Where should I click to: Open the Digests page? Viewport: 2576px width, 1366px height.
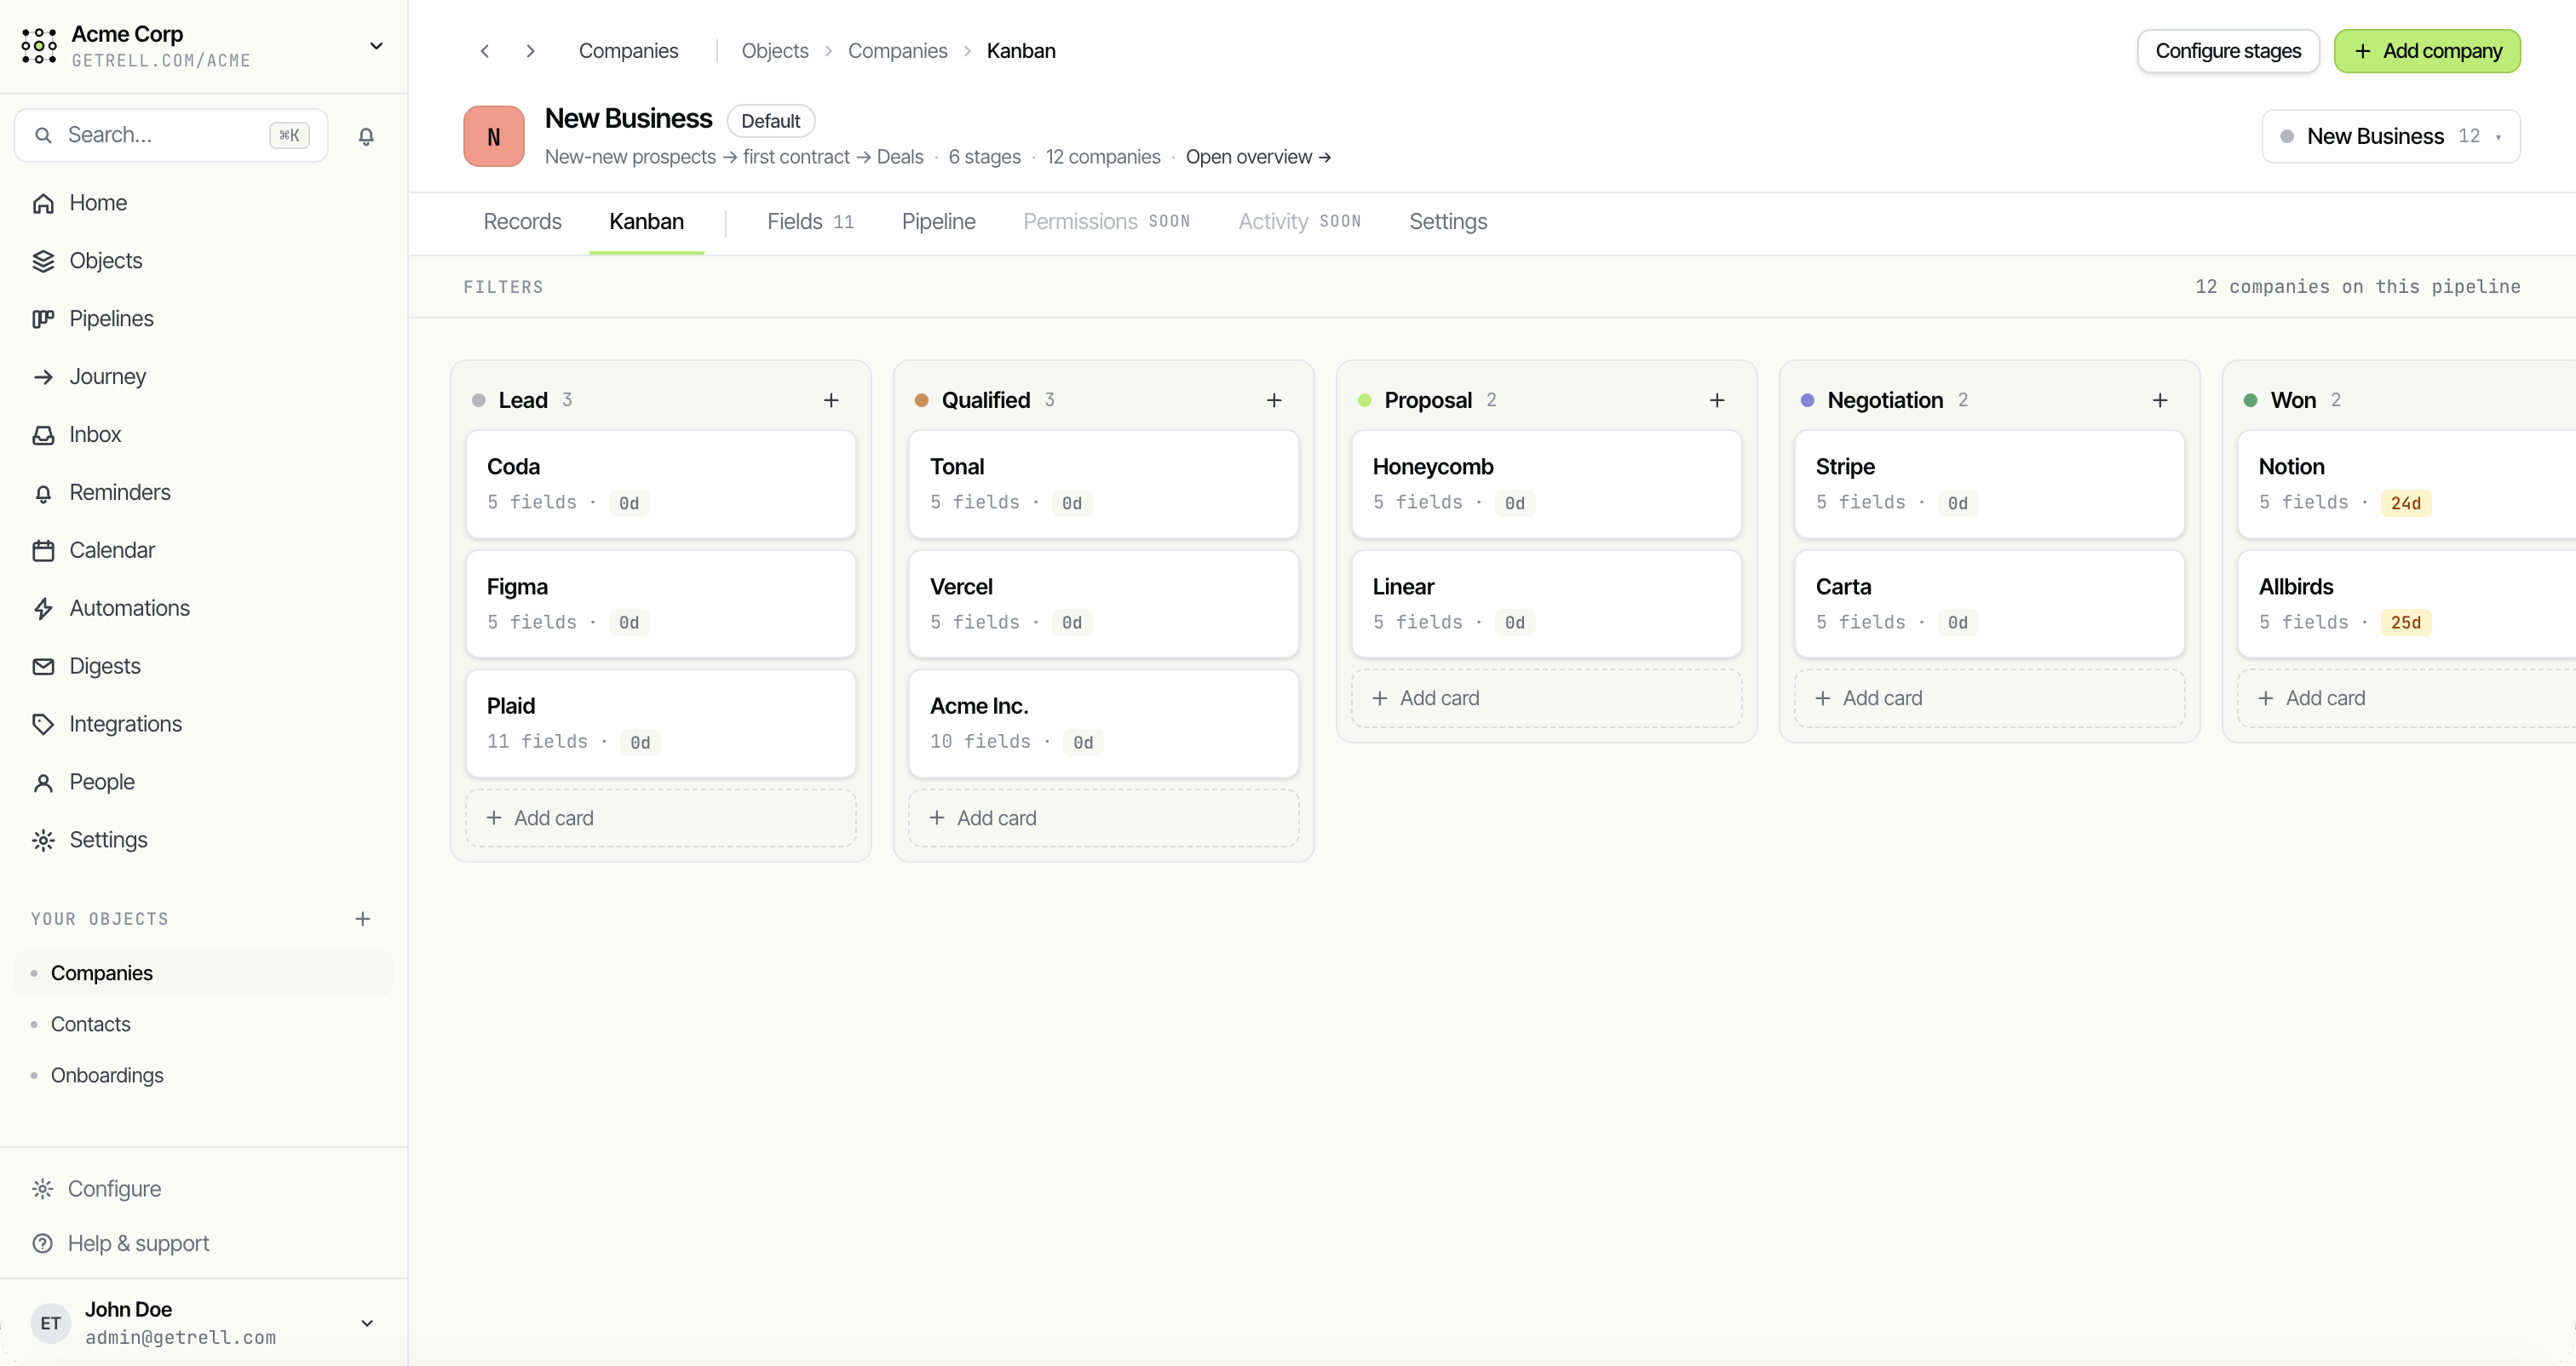point(204,667)
